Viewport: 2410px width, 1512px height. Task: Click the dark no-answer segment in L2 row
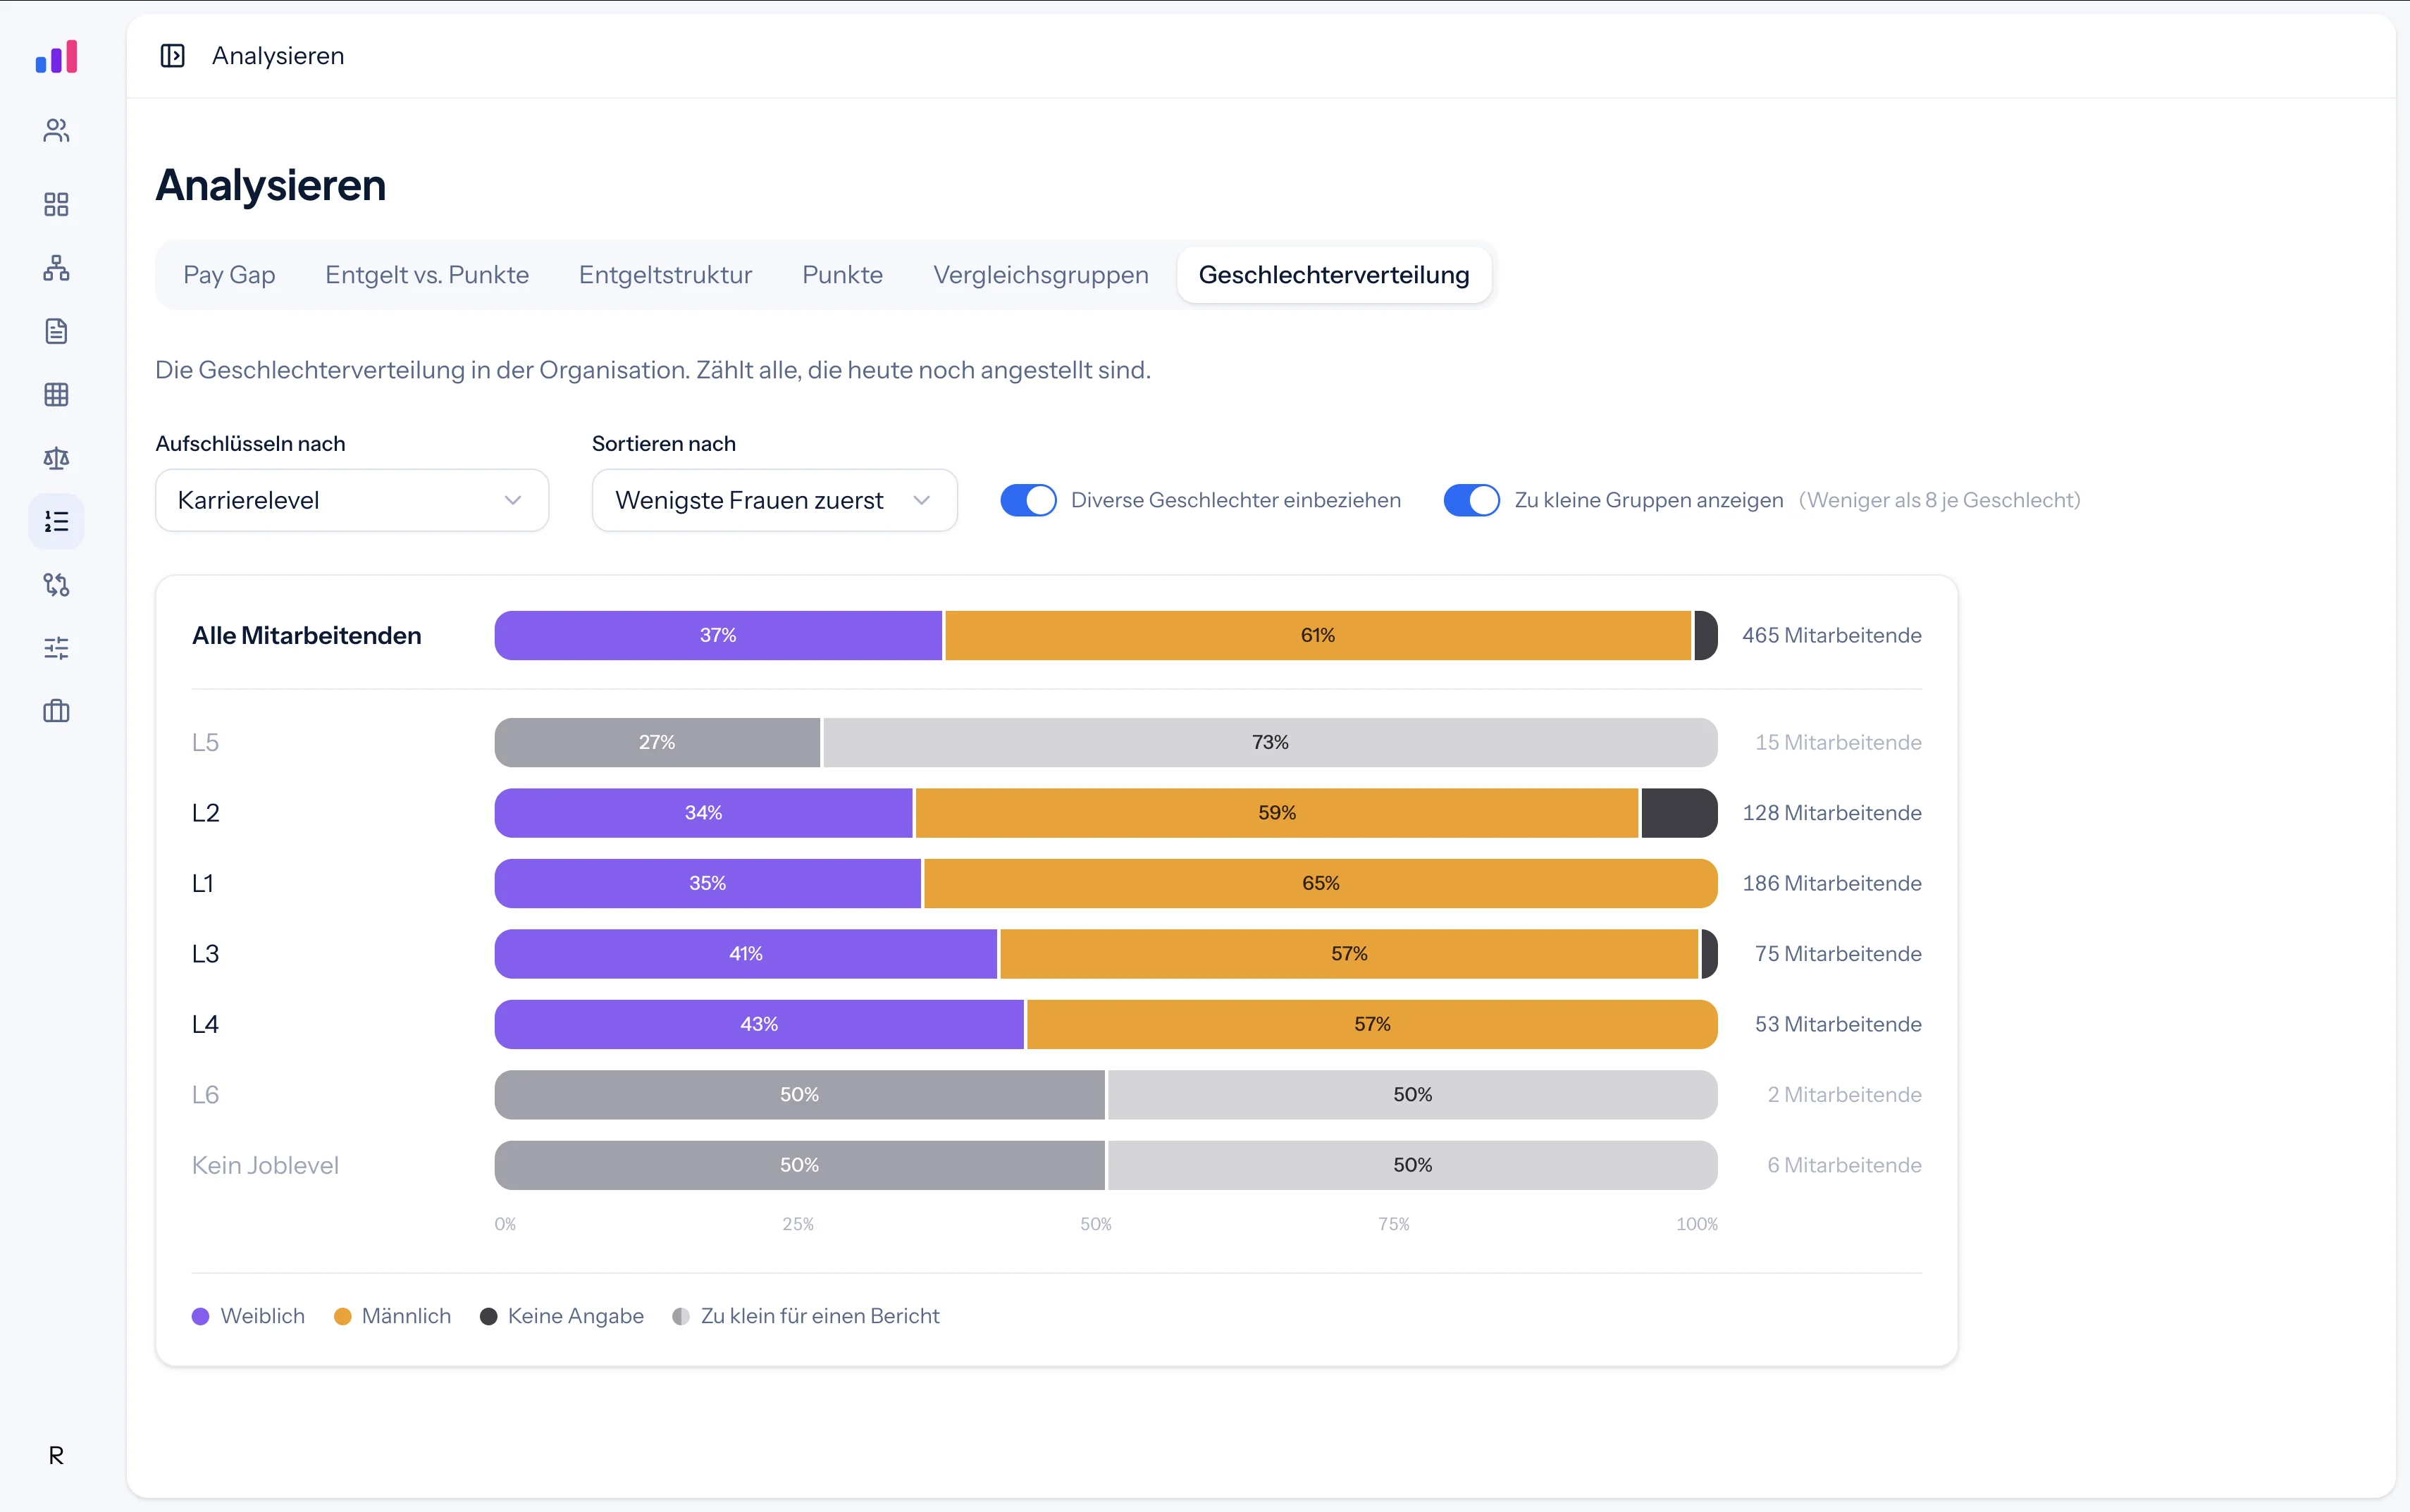pos(1679,813)
